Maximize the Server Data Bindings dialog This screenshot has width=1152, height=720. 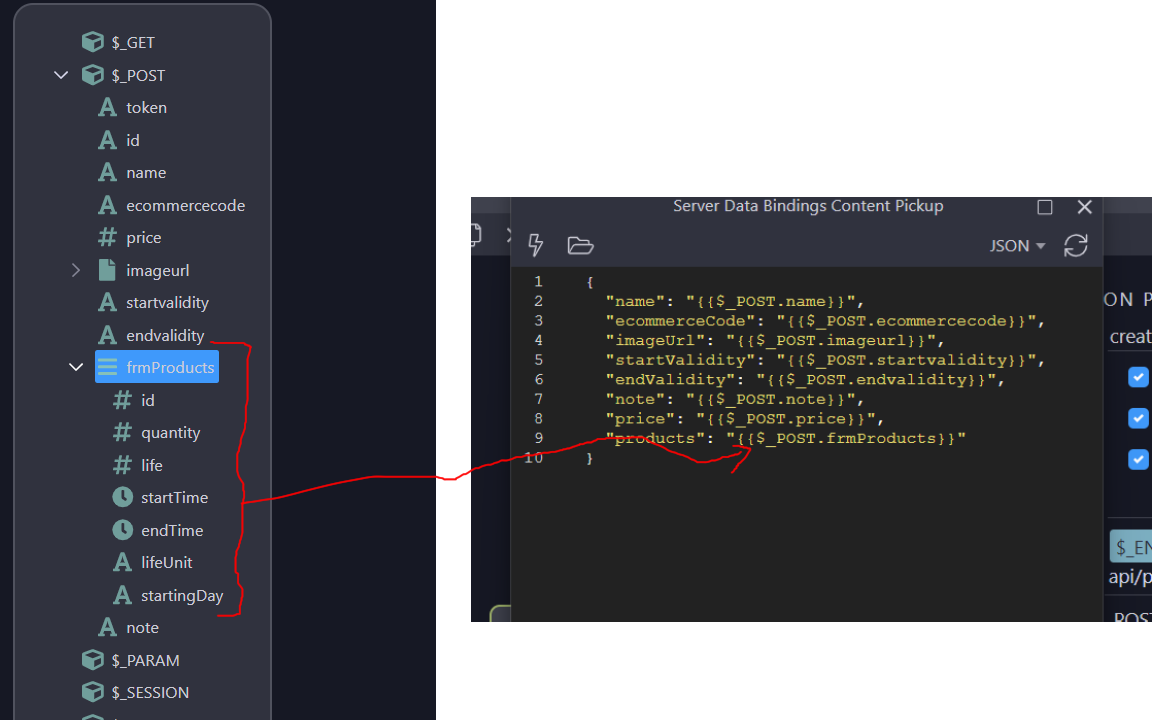click(1045, 207)
